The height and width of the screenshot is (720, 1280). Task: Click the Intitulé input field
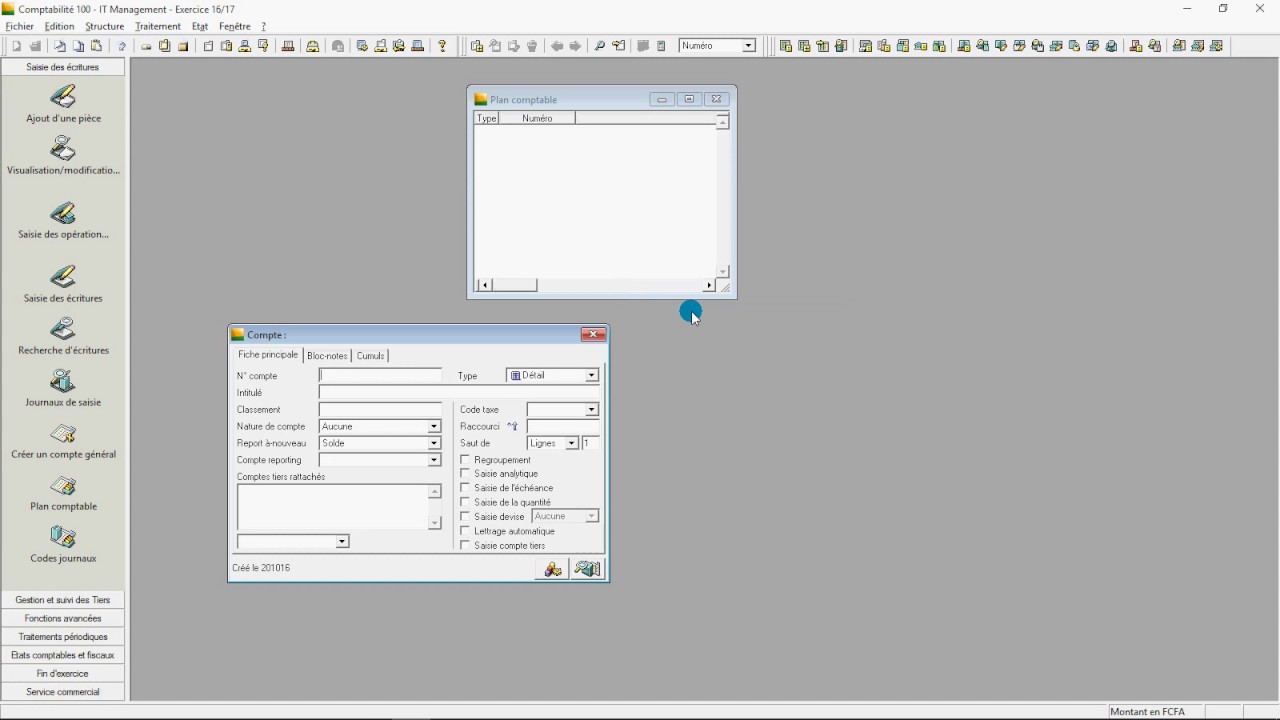click(459, 392)
